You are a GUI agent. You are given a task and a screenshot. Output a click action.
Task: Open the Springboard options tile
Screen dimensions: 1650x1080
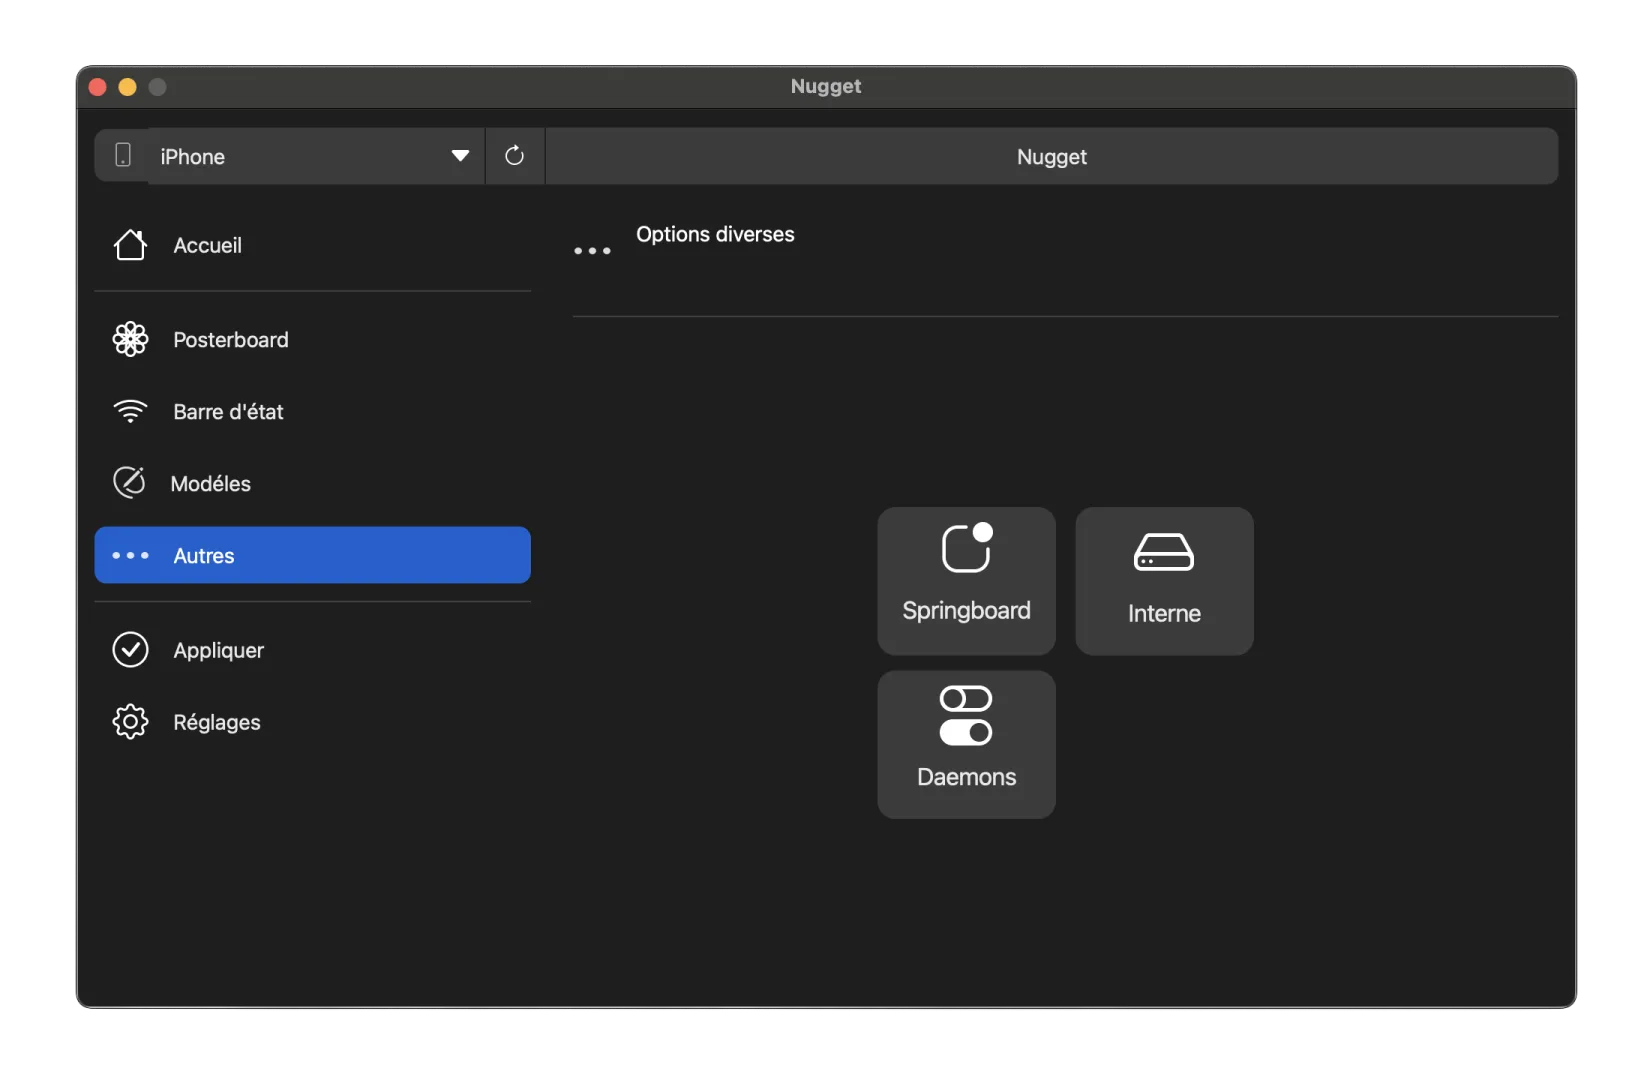966,581
